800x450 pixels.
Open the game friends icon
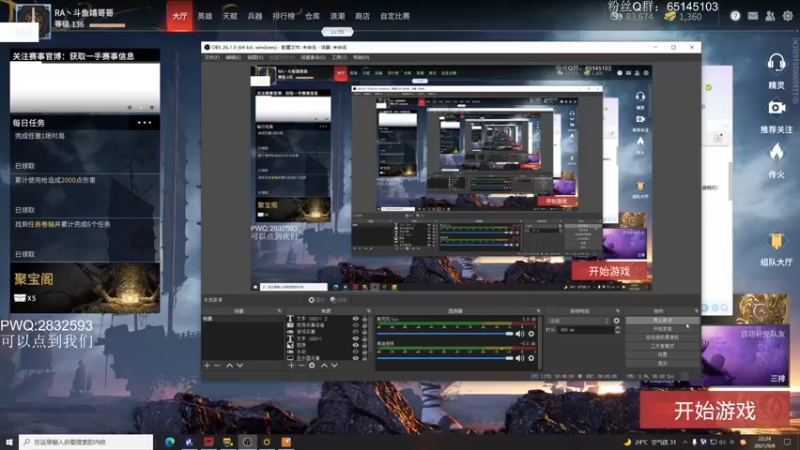770,16
